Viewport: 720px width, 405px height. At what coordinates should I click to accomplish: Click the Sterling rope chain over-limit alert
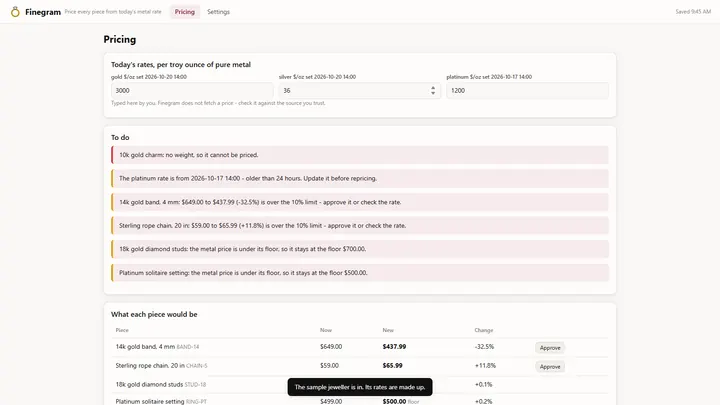click(x=360, y=225)
